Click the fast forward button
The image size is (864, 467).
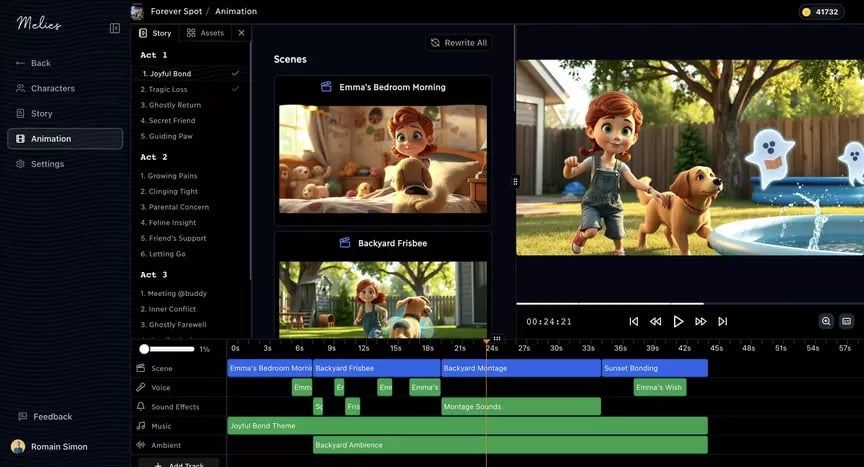700,322
